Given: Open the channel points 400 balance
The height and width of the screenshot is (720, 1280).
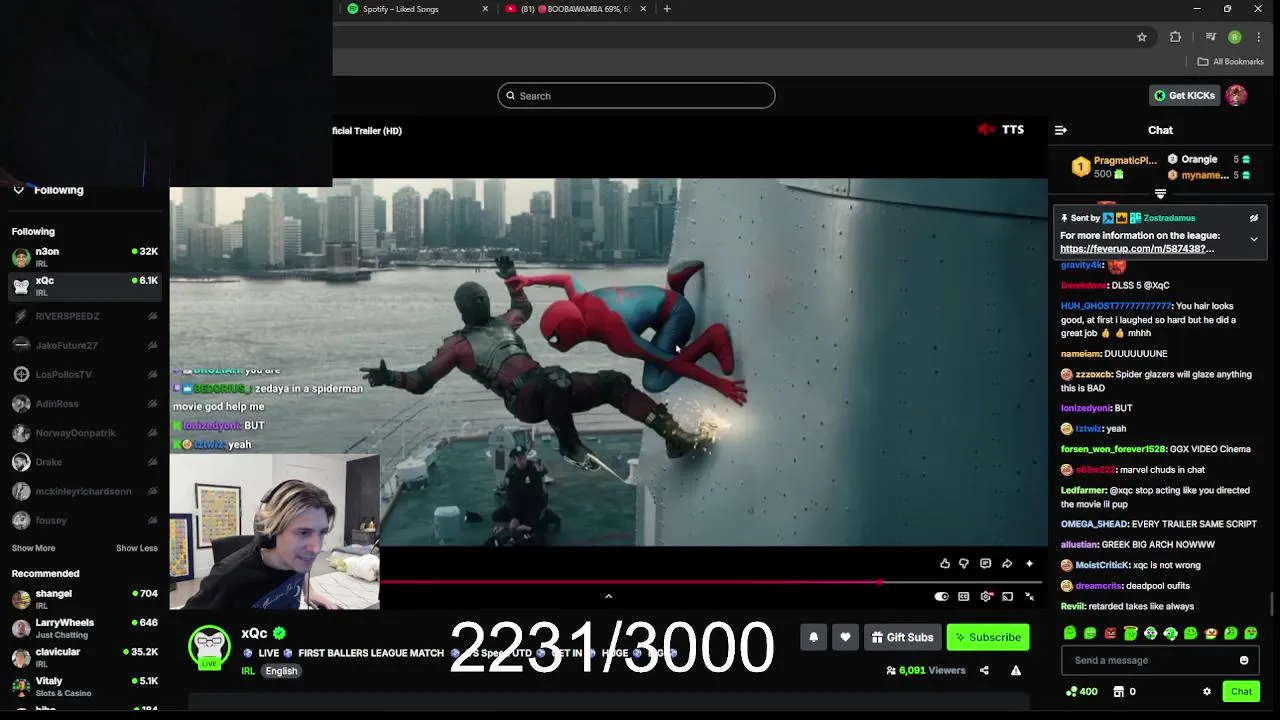Looking at the screenshot, I should coord(1082,691).
